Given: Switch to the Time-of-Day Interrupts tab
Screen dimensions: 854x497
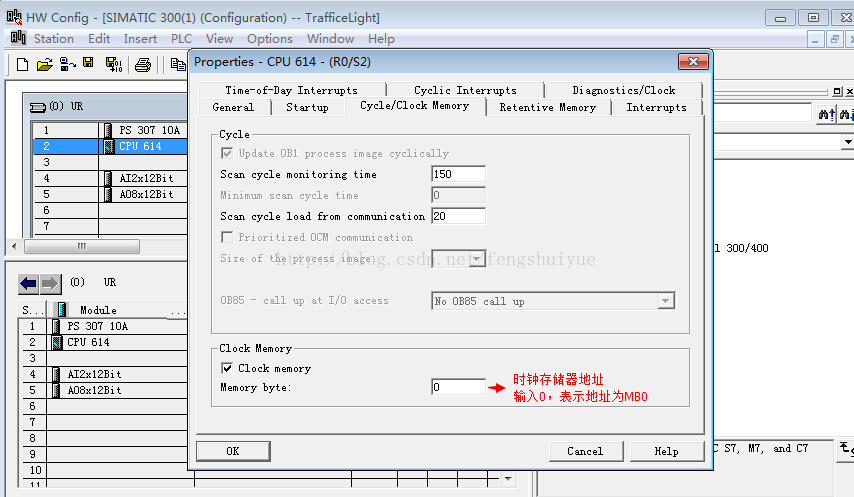Looking at the screenshot, I should tap(291, 90).
